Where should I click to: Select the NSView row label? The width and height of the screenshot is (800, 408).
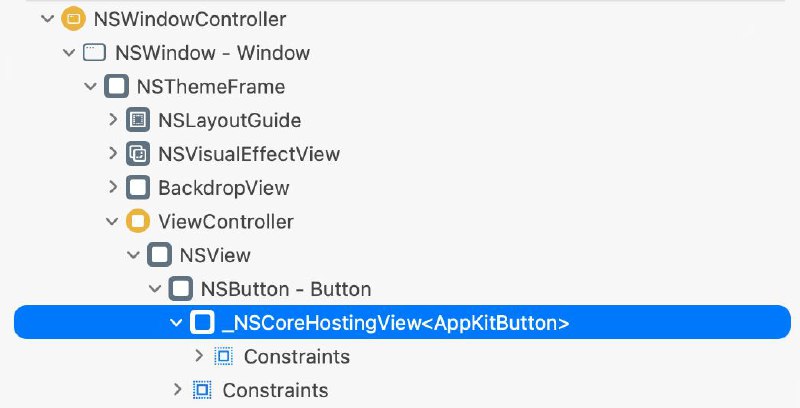click(214, 255)
